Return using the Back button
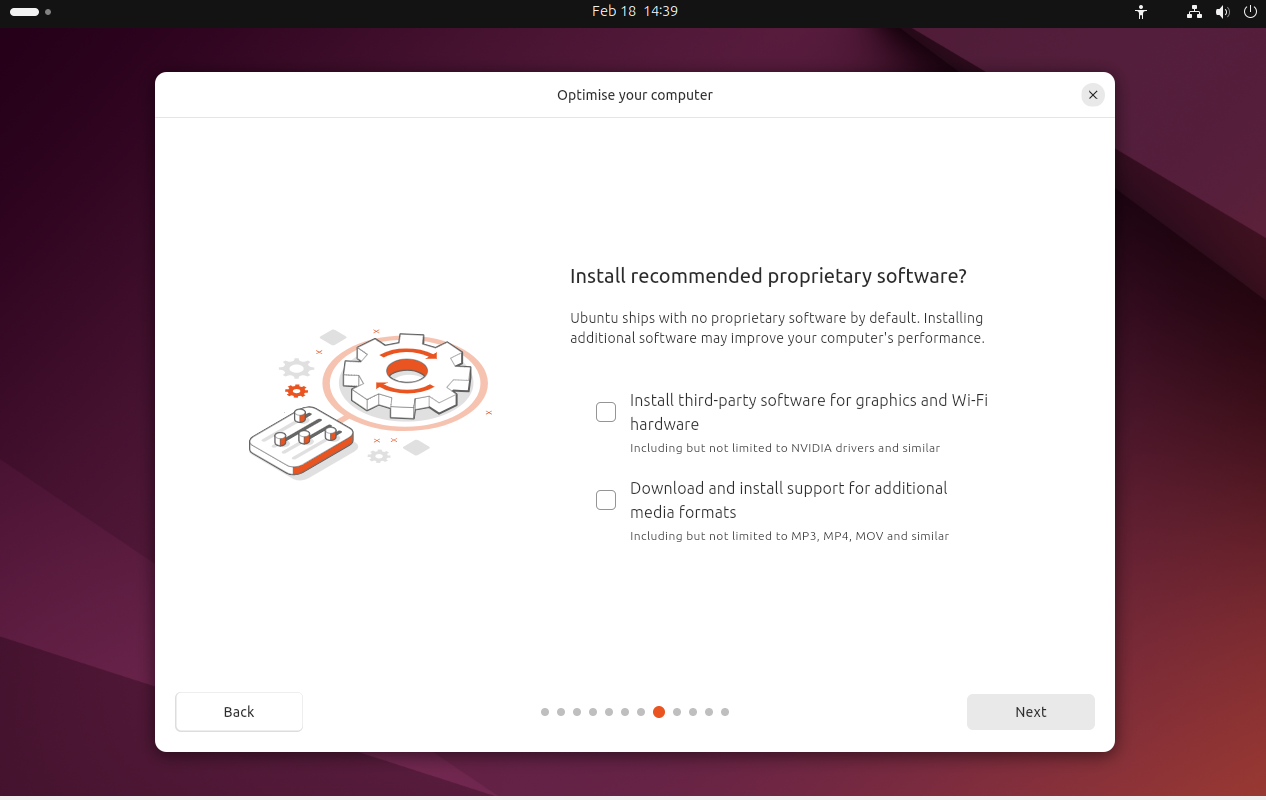The height and width of the screenshot is (800, 1266). (239, 712)
